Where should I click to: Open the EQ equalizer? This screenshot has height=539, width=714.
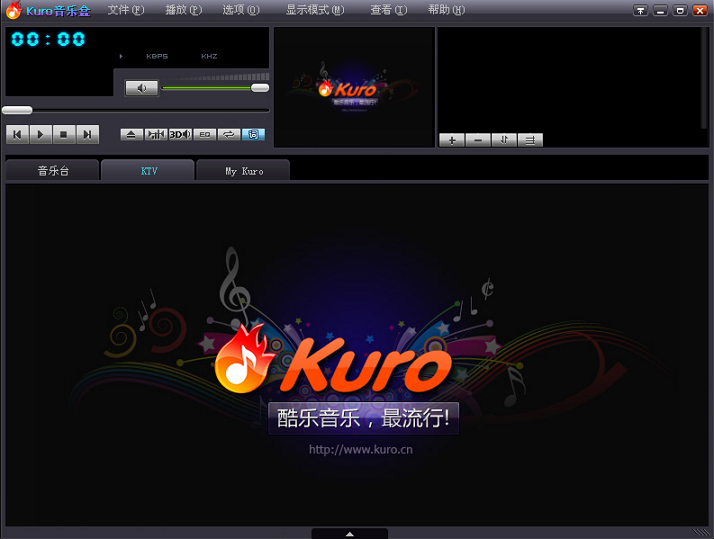(x=204, y=134)
